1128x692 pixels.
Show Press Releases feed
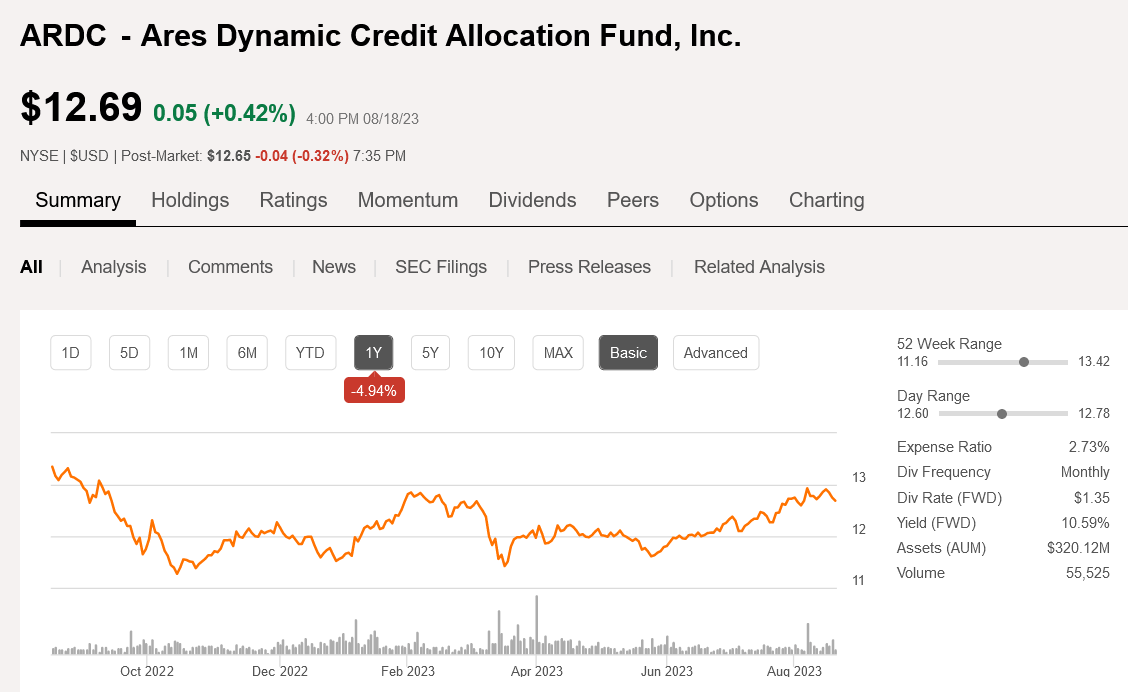(x=589, y=267)
